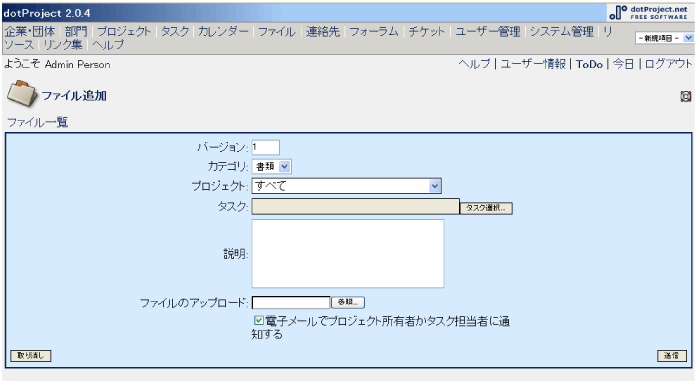This screenshot has width=700, height=385.
Task: Click into the バージョン input field
Action: click(x=266, y=147)
